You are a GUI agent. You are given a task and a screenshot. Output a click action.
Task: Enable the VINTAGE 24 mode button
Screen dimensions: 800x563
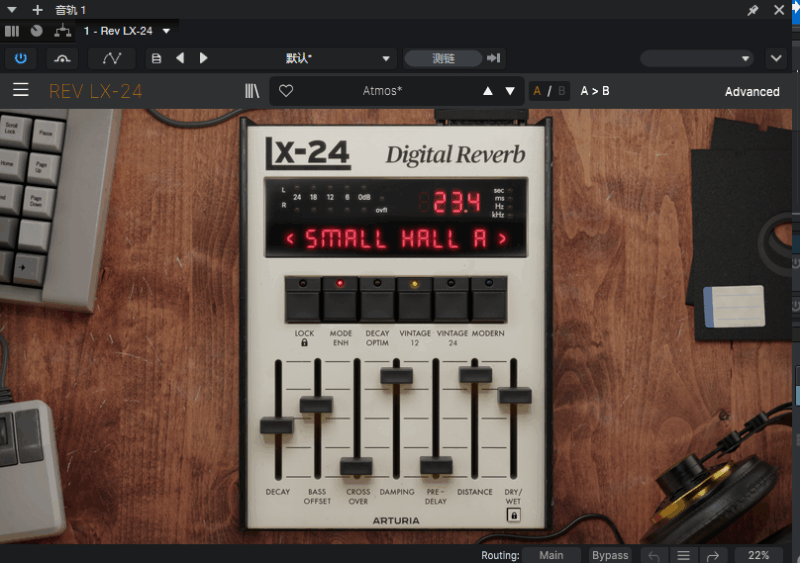click(x=452, y=300)
